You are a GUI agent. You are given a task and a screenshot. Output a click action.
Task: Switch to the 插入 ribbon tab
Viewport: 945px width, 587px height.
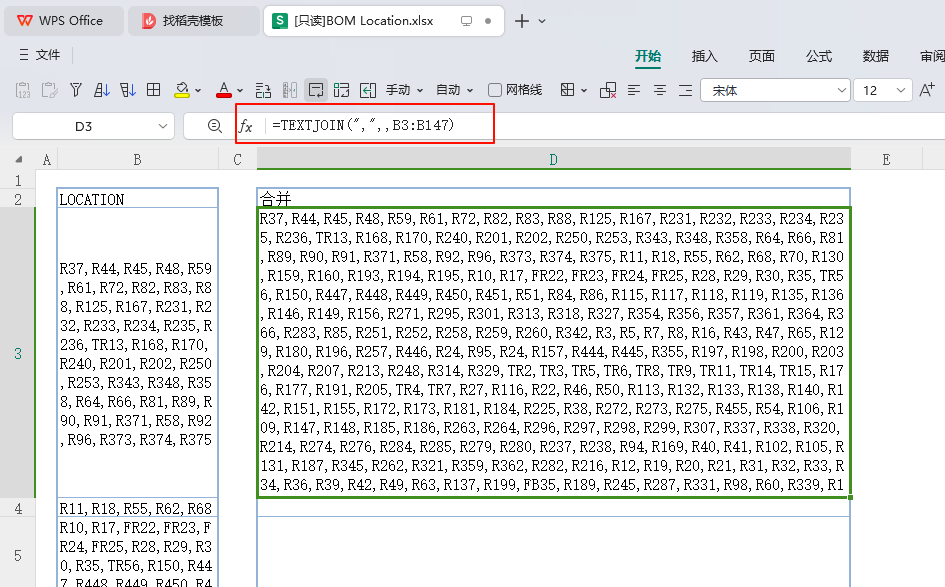coord(705,56)
